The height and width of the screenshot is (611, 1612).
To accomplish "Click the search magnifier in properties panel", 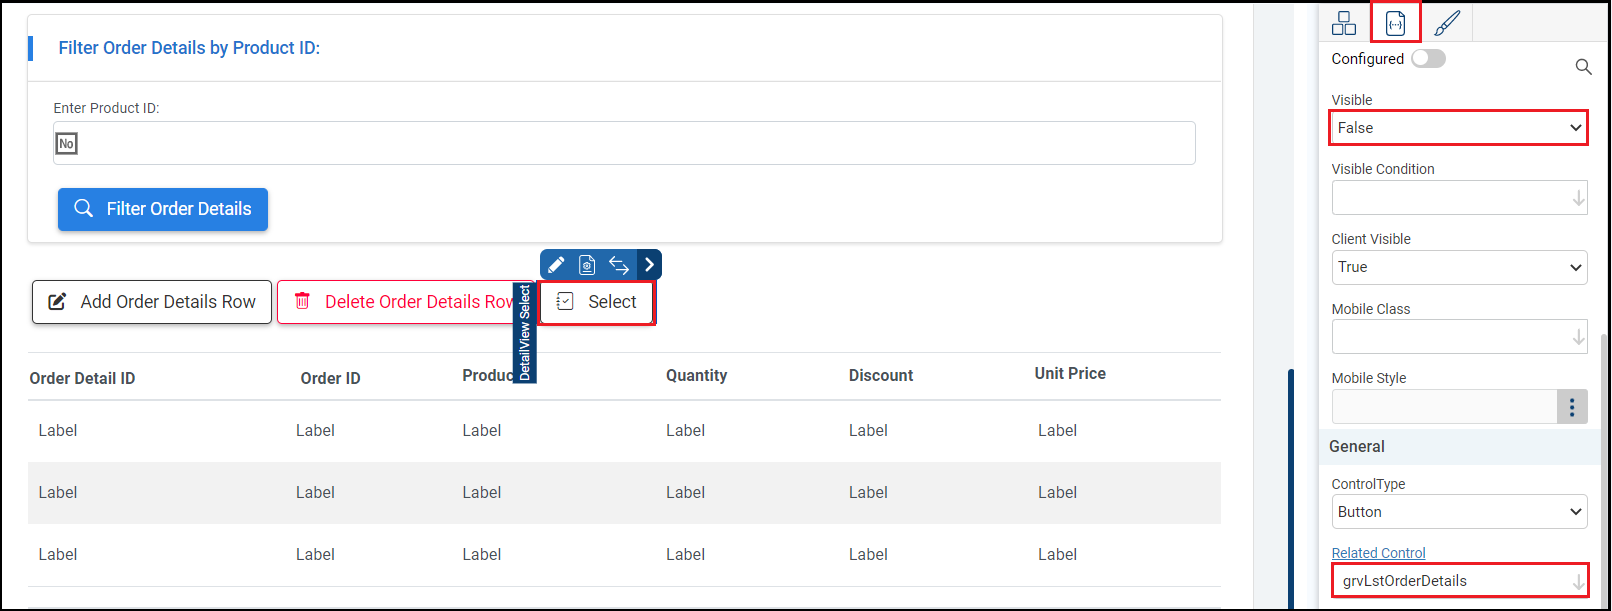I will click(1583, 67).
